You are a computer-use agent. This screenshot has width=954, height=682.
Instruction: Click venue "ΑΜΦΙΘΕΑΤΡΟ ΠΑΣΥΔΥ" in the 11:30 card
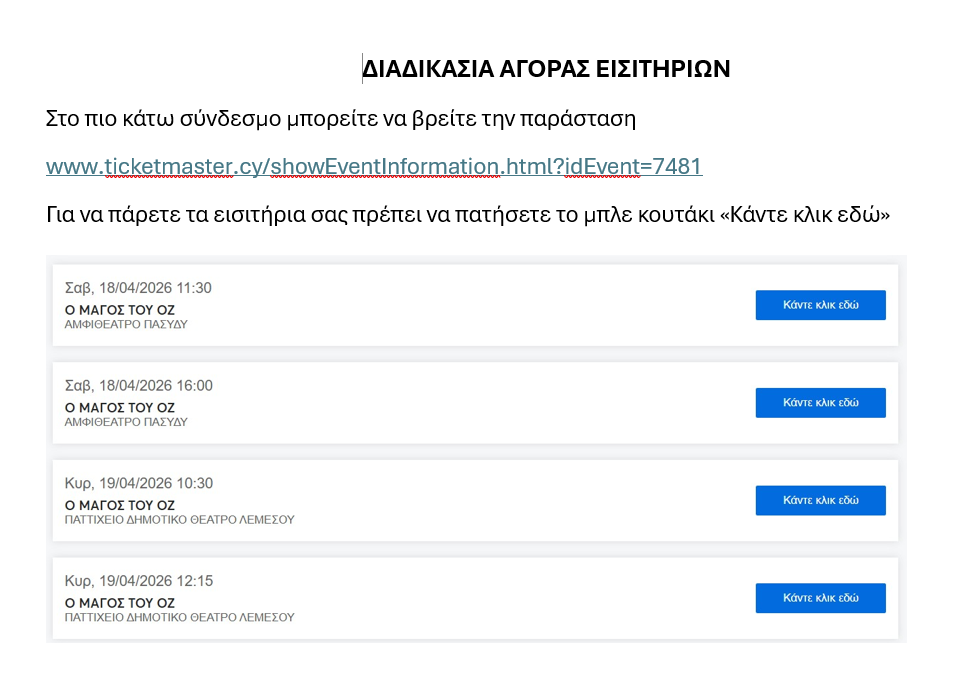pyautogui.click(x=126, y=324)
